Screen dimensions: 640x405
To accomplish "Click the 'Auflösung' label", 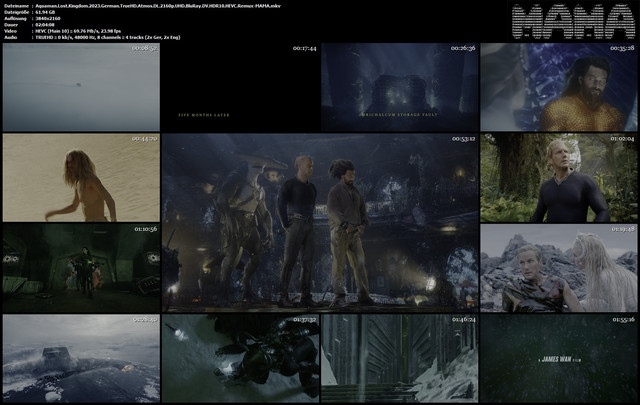I will click(15, 18).
